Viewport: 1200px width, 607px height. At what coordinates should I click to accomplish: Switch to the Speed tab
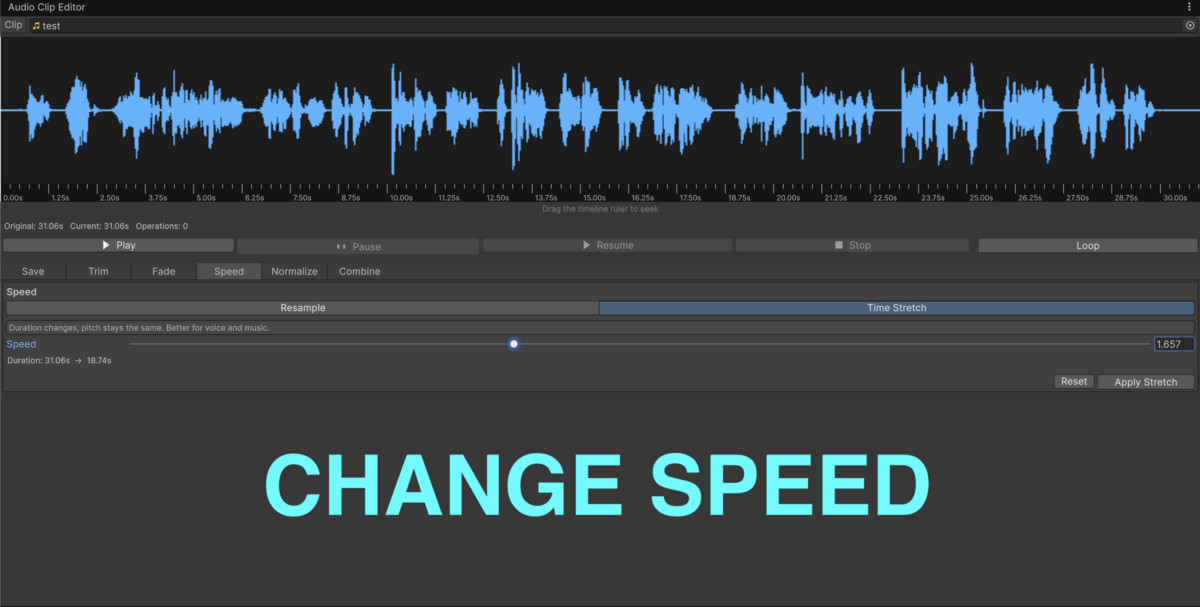229,271
